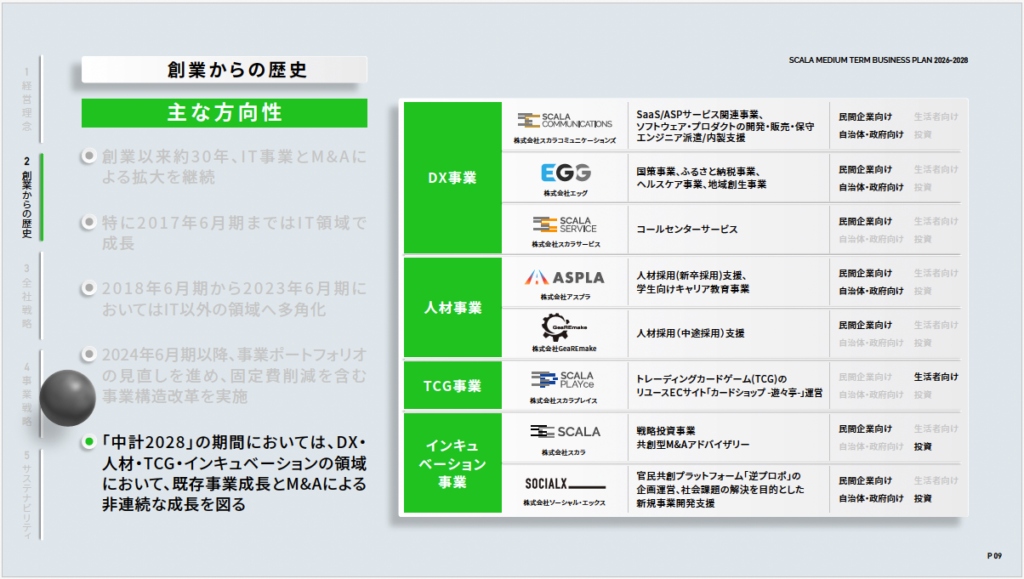Click the SCALA logo in the incubation section
The image size is (1024, 579).
[x=565, y=431]
